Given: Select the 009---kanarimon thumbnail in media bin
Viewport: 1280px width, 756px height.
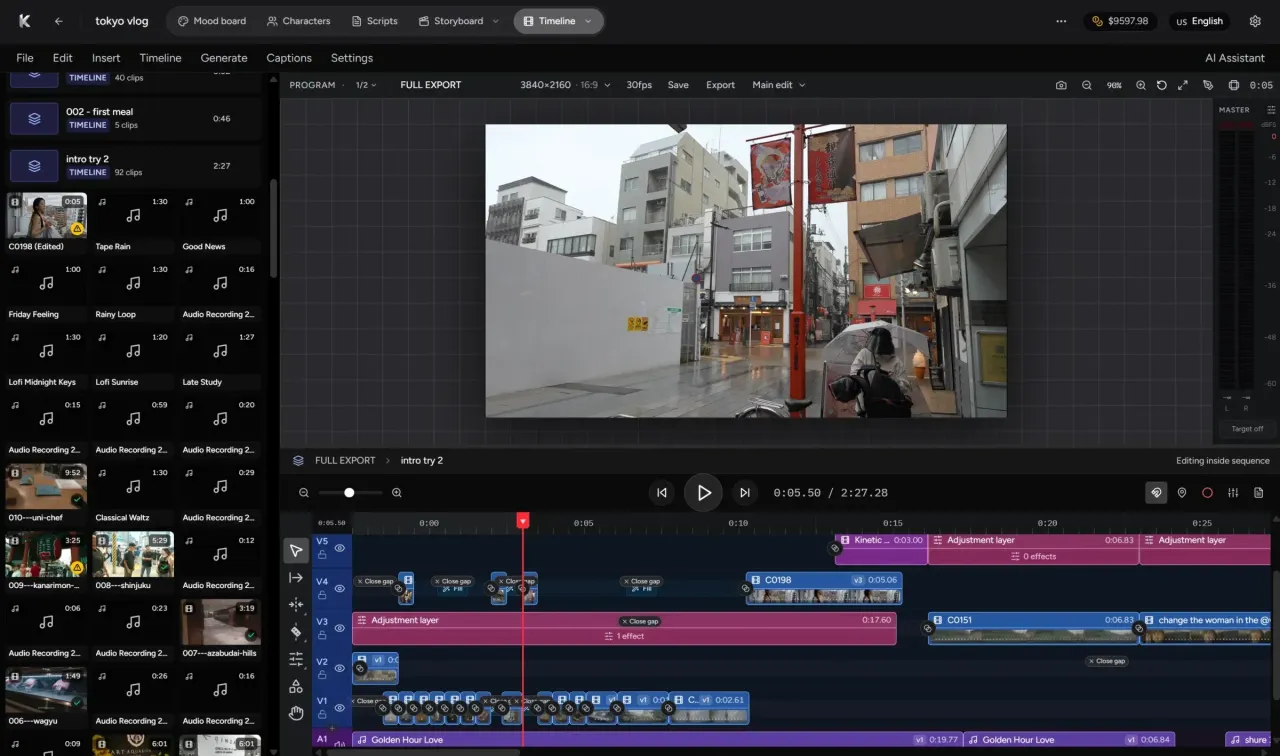Looking at the screenshot, I should [x=46, y=555].
